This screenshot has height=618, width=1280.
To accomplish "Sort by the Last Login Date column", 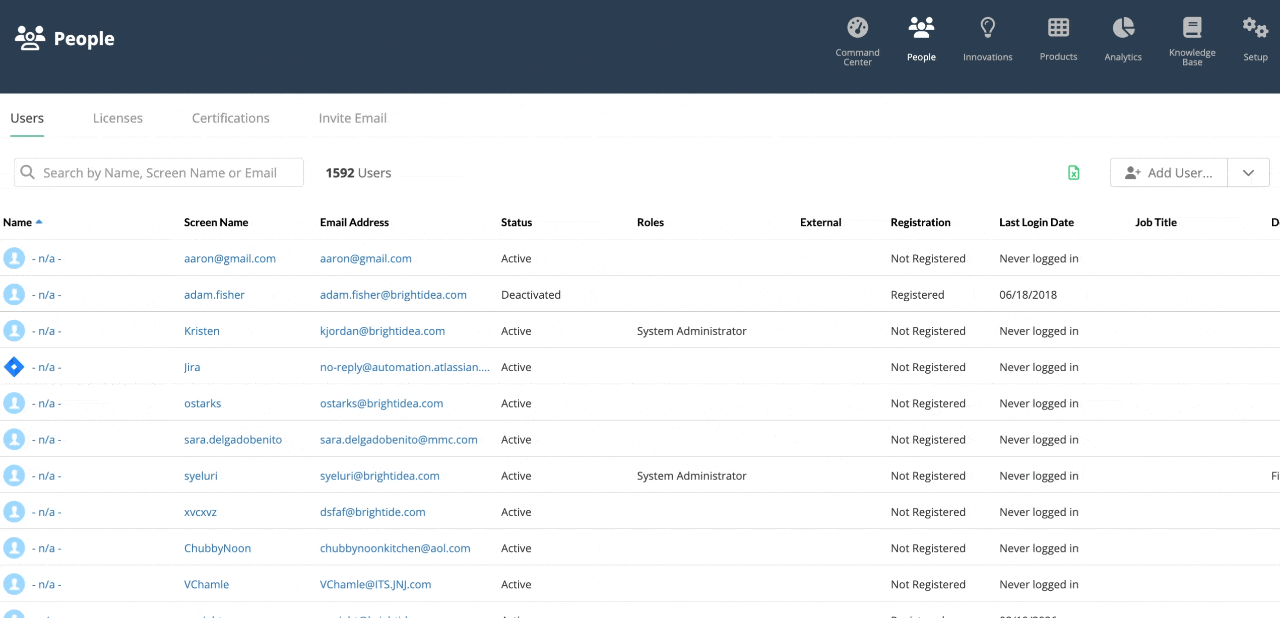I will [x=1036, y=222].
